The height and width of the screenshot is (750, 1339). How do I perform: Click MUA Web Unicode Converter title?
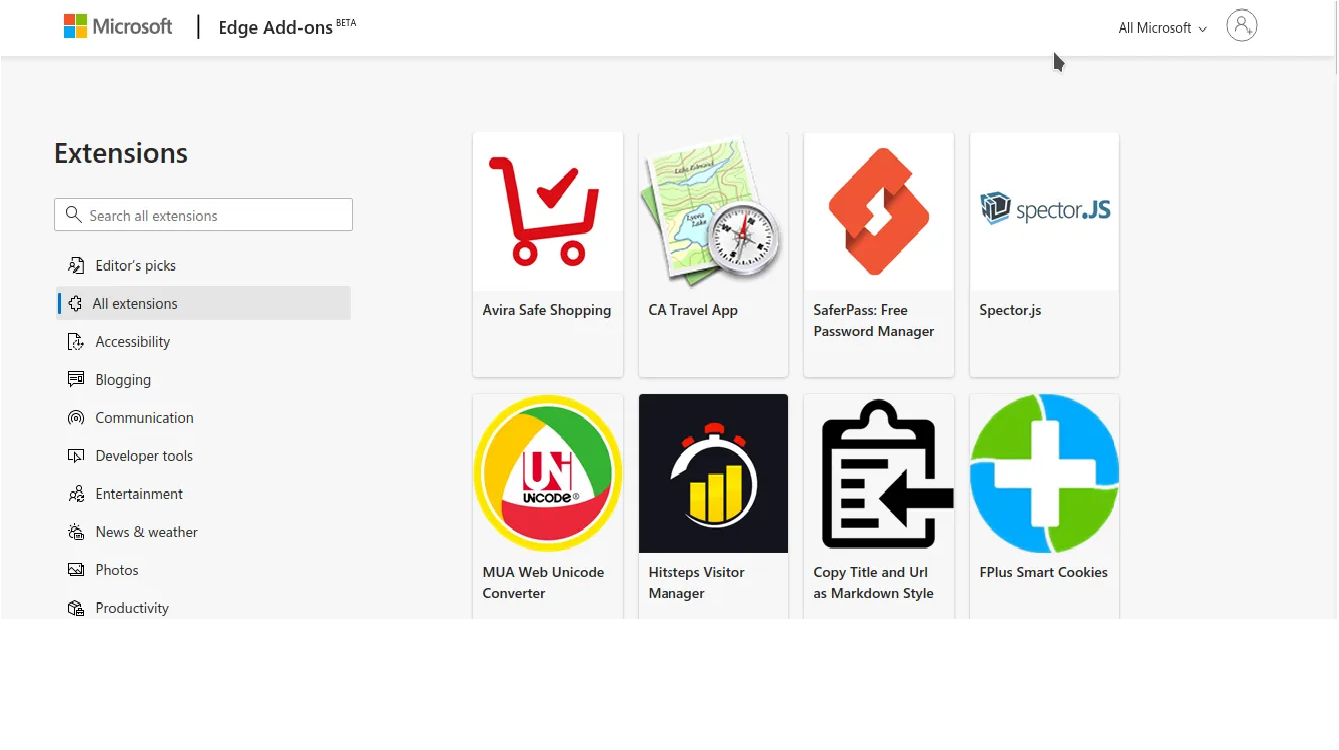pyautogui.click(x=543, y=583)
